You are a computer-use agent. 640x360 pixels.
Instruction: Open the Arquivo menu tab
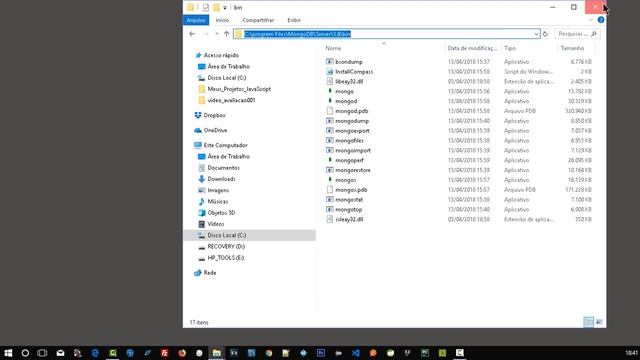pyautogui.click(x=196, y=20)
